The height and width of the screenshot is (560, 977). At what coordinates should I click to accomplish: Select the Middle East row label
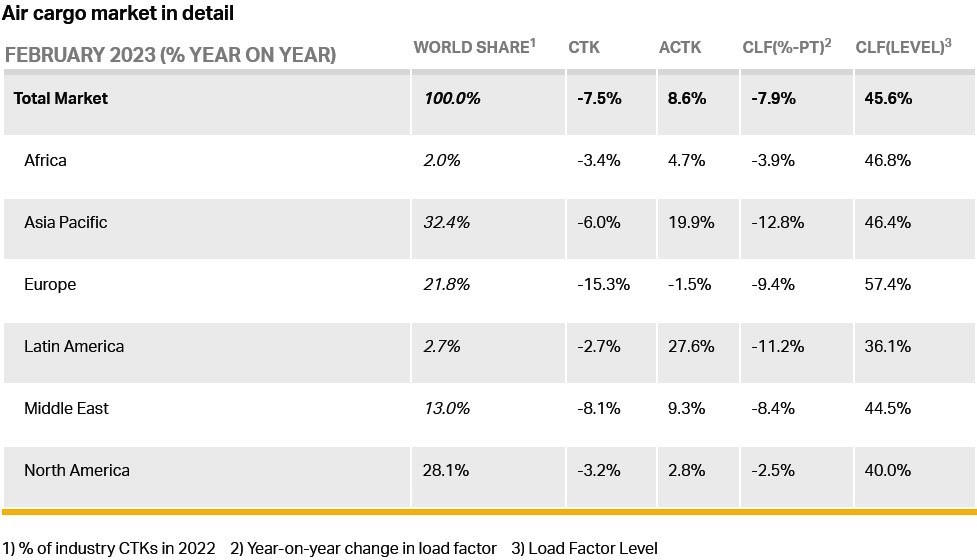(67, 408)
